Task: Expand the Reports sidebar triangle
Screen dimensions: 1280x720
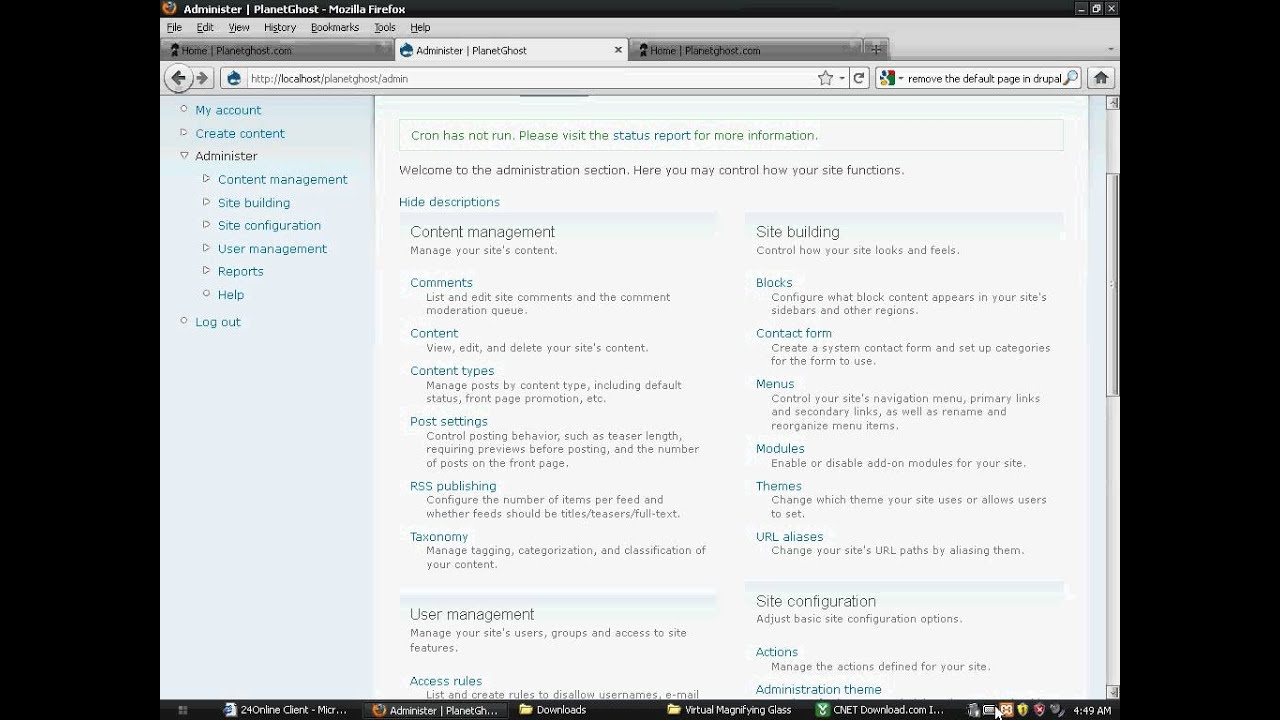Action: click(x=207, y=270)
